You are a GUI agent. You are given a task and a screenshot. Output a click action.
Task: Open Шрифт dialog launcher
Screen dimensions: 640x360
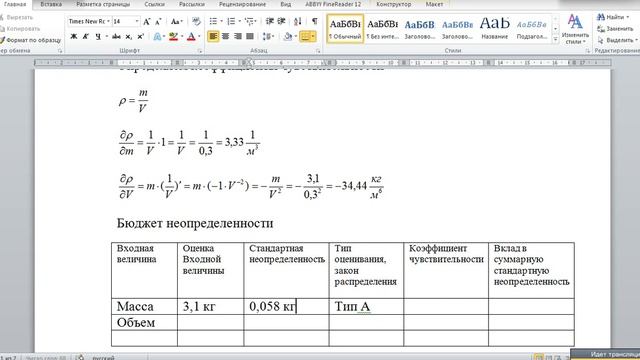(200, 51)
